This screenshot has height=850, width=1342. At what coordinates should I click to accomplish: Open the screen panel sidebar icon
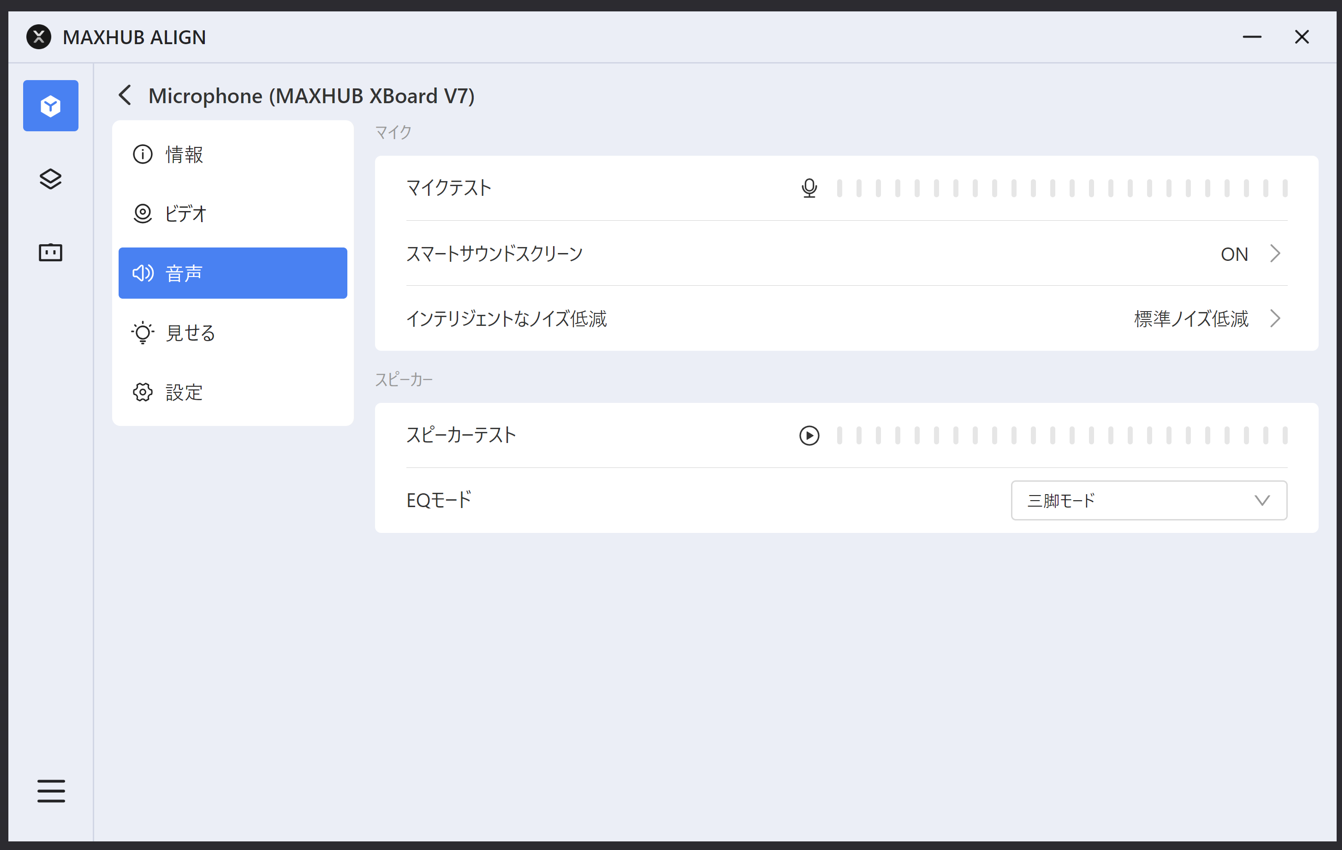click(51, 253)
